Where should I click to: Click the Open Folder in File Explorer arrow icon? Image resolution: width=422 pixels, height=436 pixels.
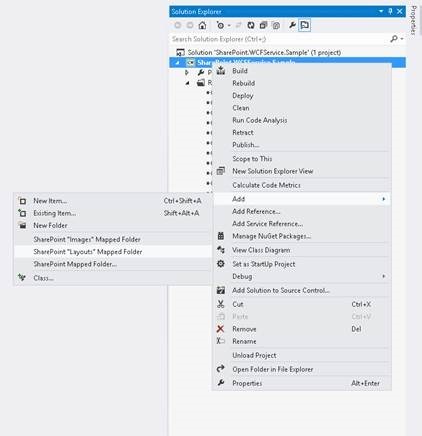(221, 369)
